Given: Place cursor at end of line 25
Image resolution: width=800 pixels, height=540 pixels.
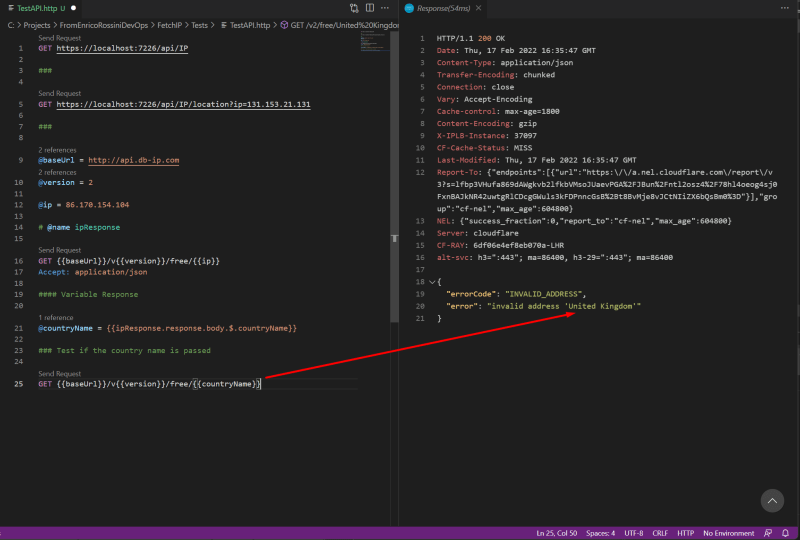Looking at the screenshot, I should click(x=261, y=384).
